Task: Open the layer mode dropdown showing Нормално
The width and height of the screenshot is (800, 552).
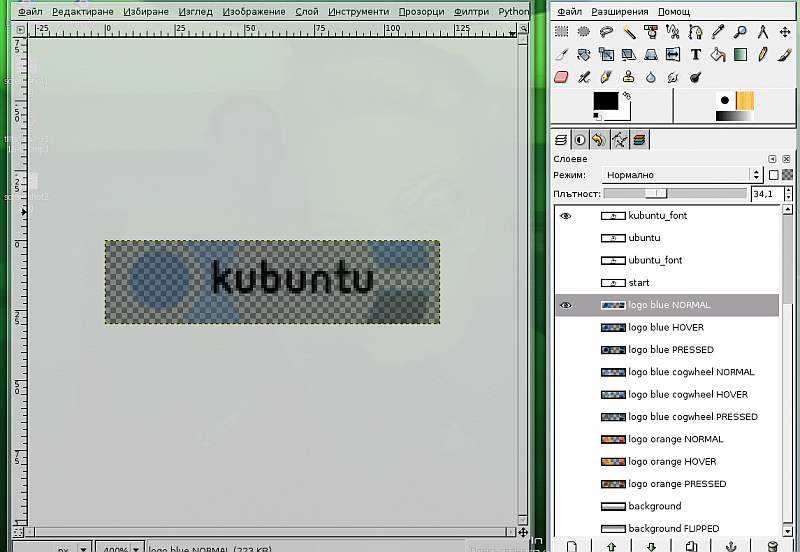Action: pyautogui.click(x=683, y=175)
